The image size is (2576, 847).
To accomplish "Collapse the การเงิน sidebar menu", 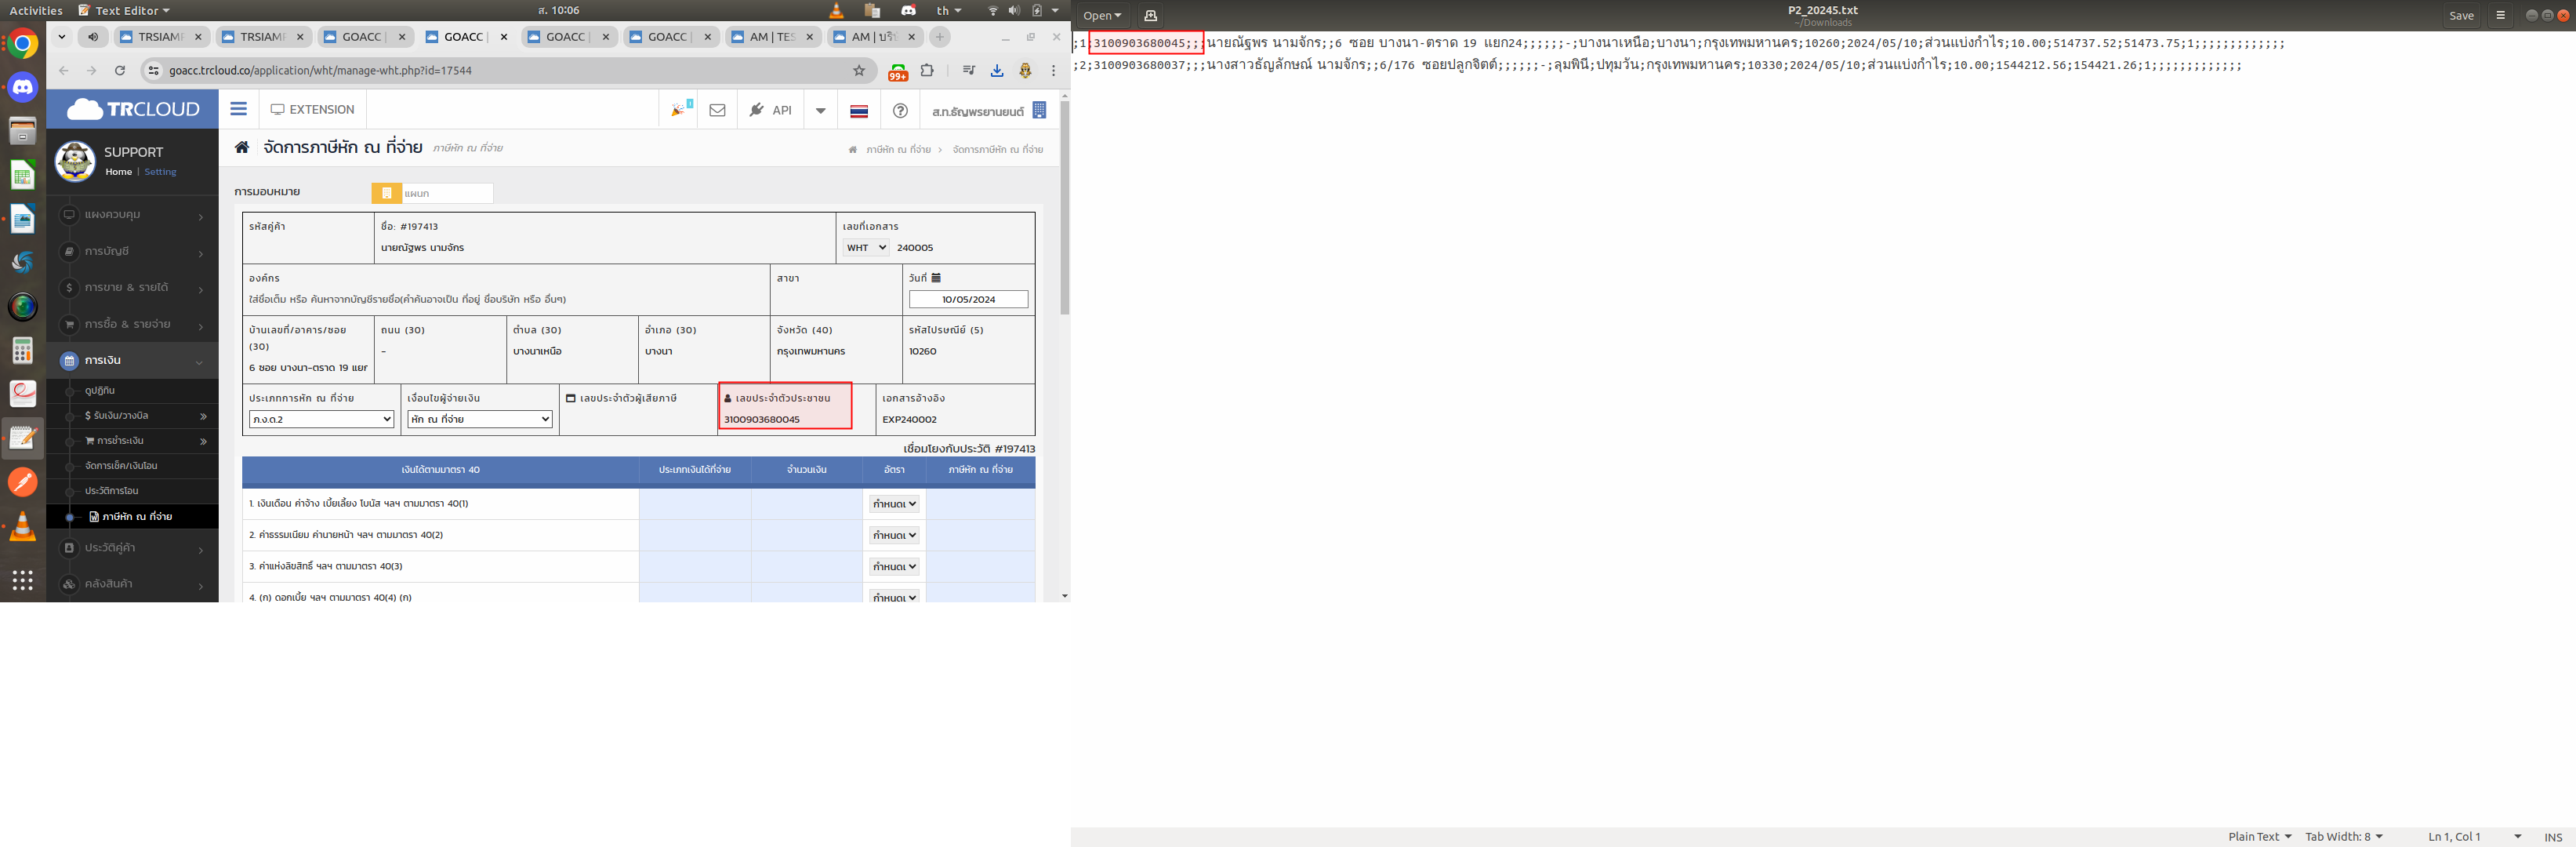I will pos(132,360).
